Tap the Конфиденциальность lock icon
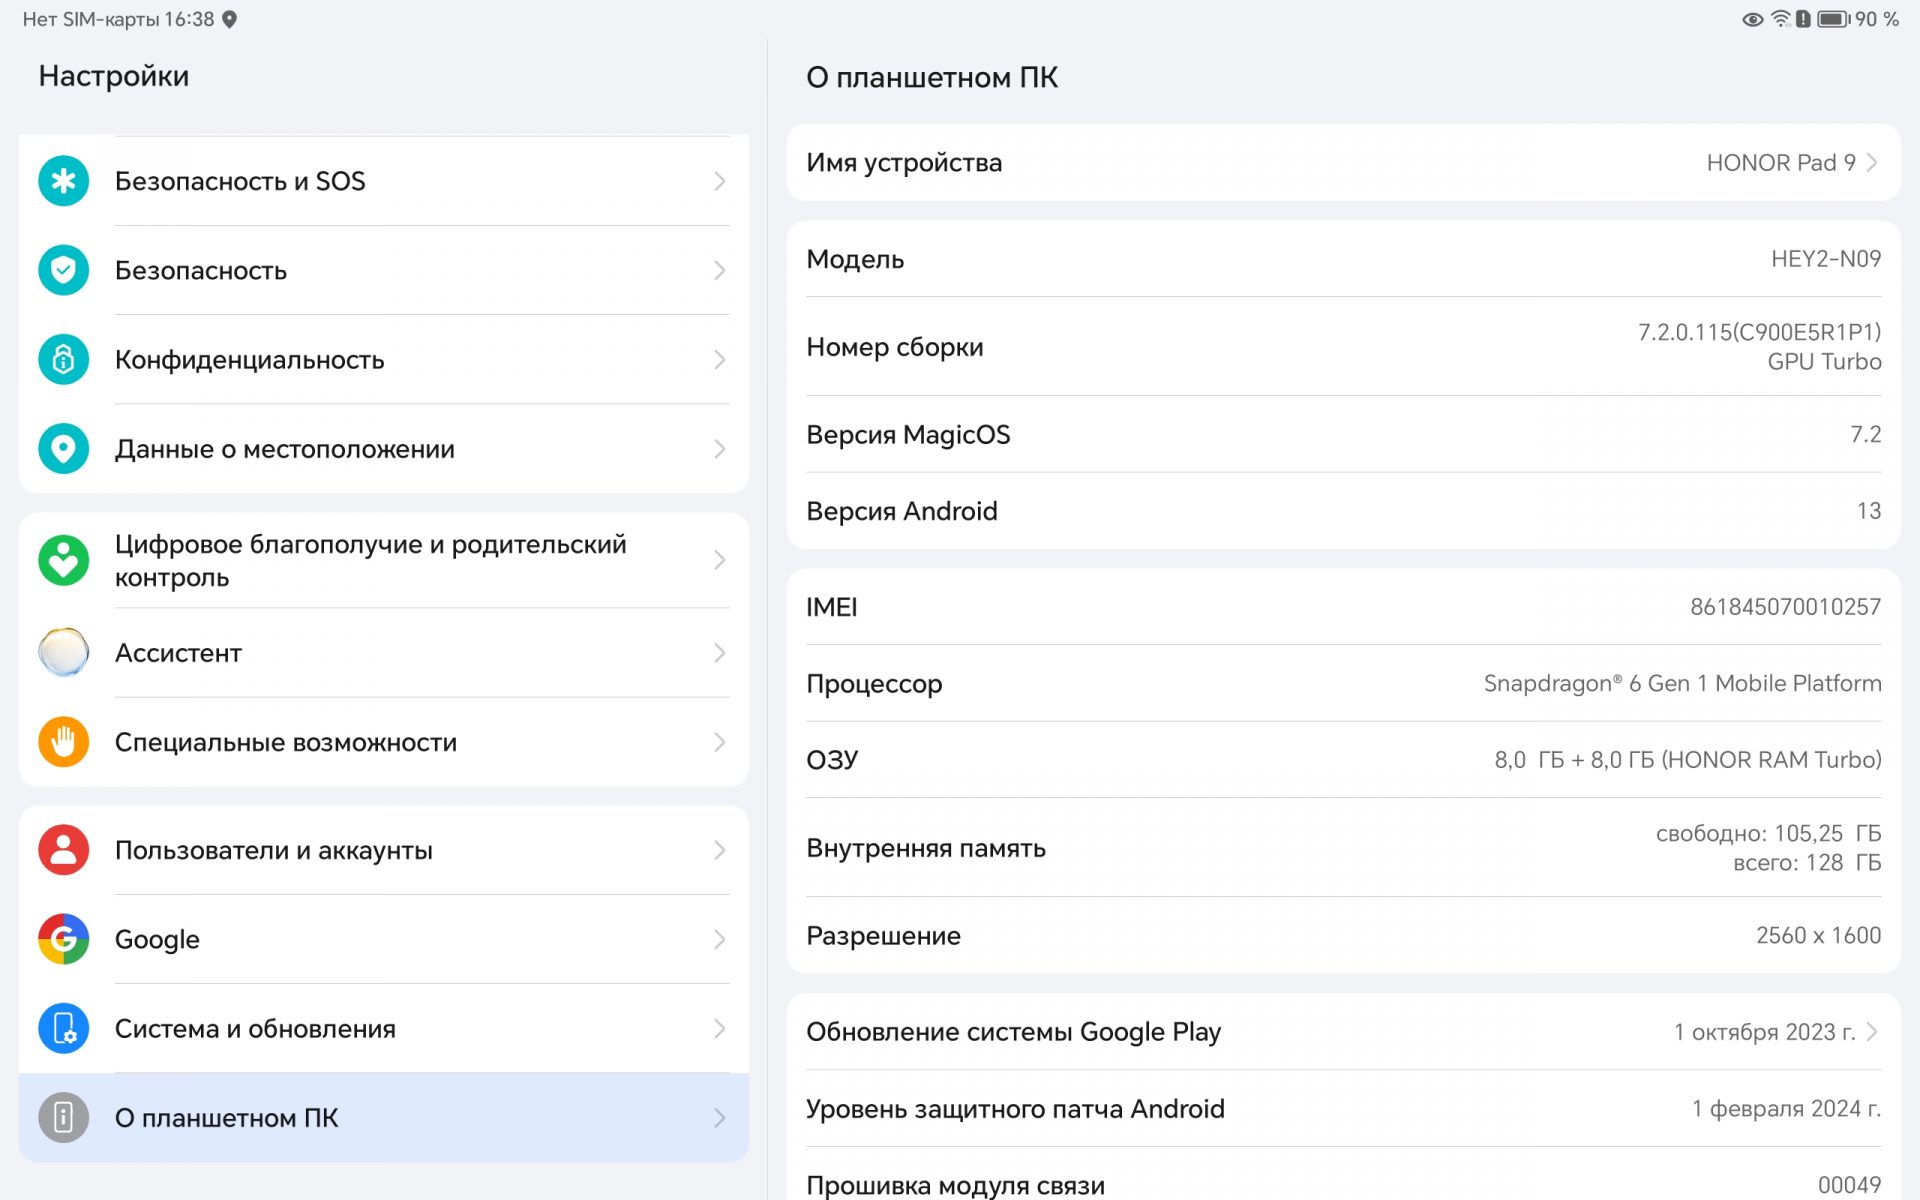This screenshot has height=1200, width=1920. coord(63,359)
